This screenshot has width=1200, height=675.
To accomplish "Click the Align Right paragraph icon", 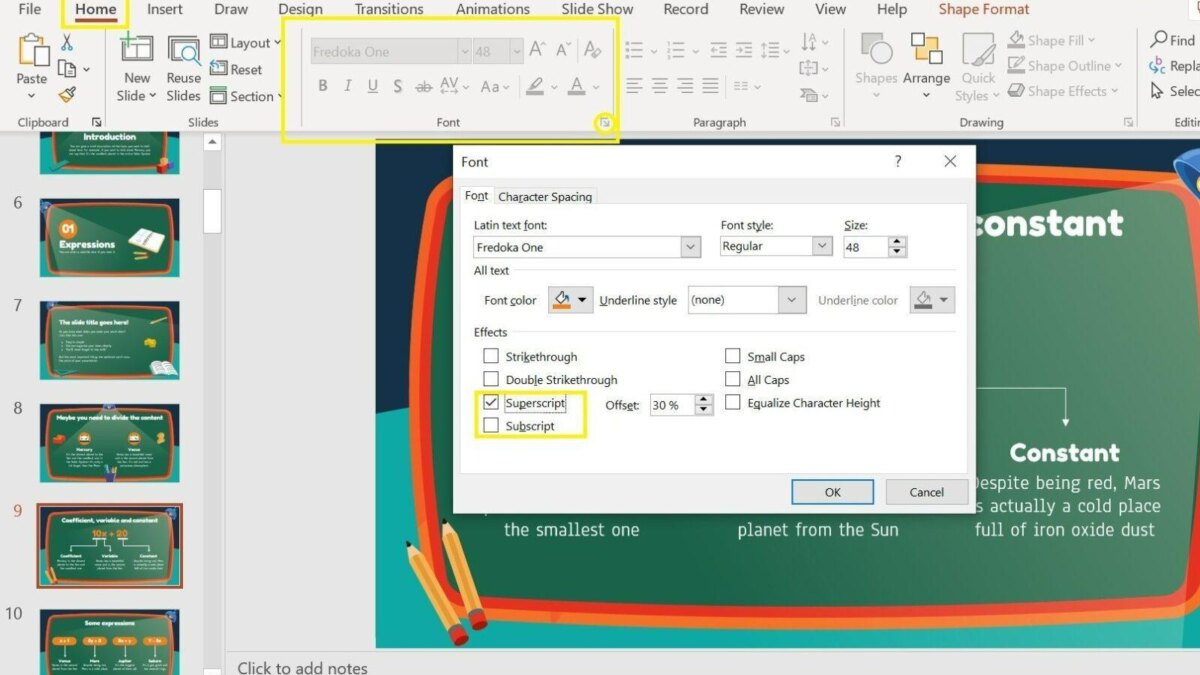I will point(685,86).
